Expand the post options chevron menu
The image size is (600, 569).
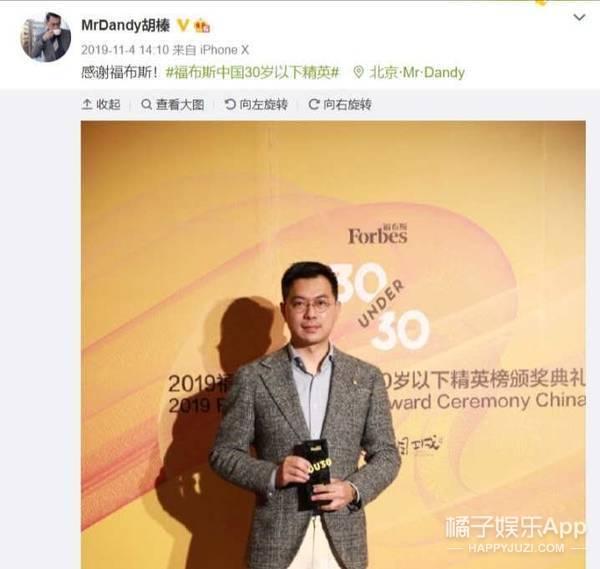(x=579, y=17)
